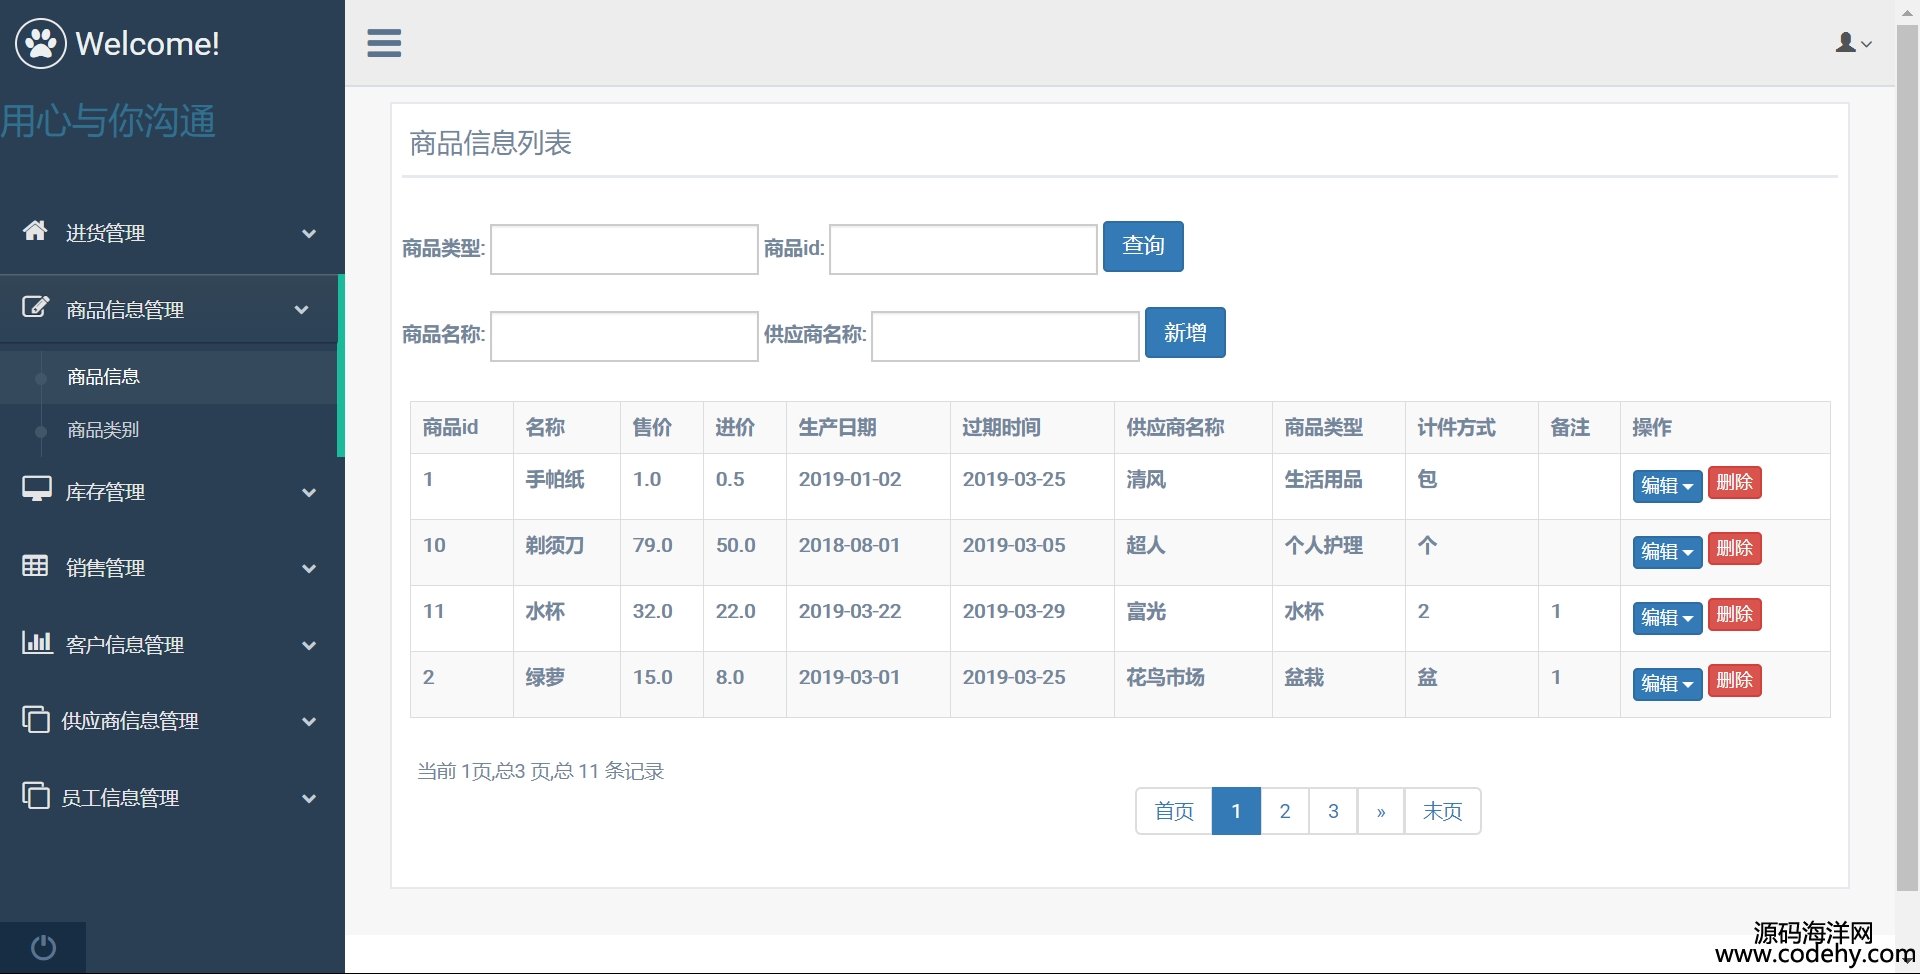
Task: Open the user account icon menu
Action: [x=1853, y=43]
